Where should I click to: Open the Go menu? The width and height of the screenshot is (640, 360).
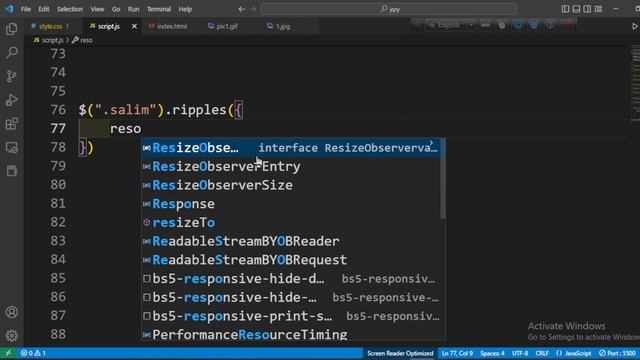[x=116, y=9]
